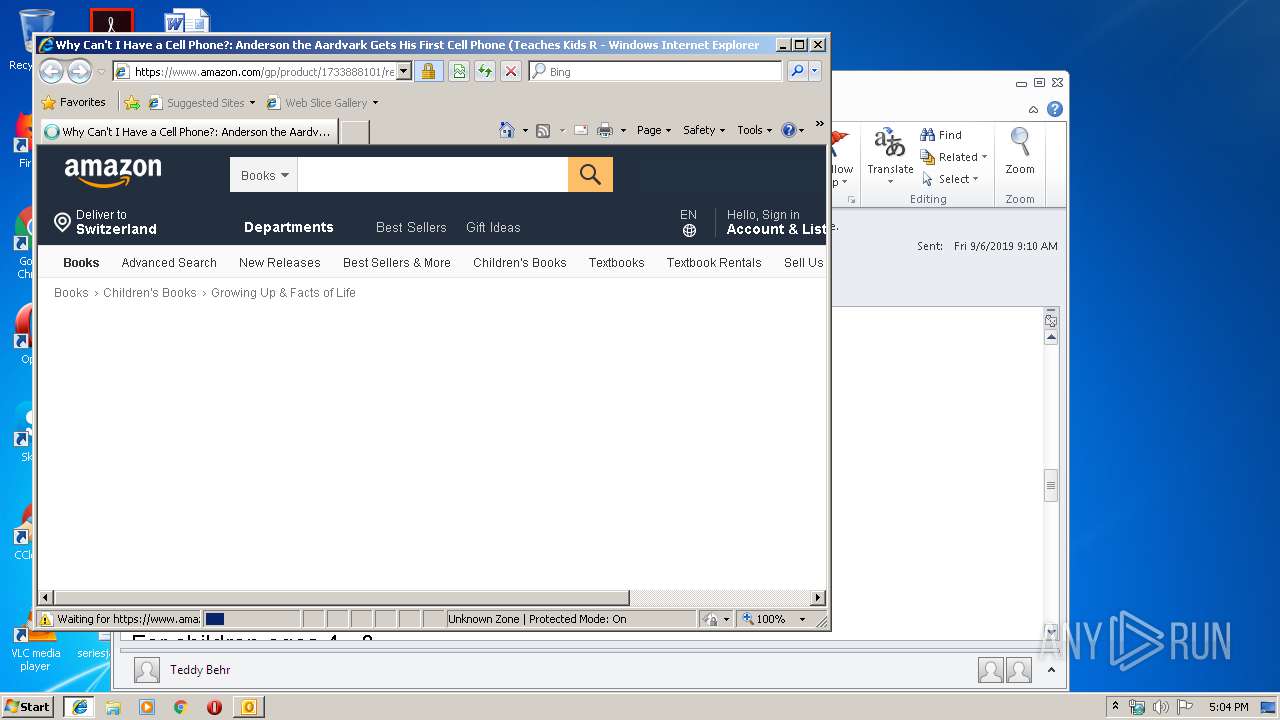1280x720 pixels.
Task: Click Find binoculars in Outlook ribbon
Action: pyautogui.click(x=941, y=135)
